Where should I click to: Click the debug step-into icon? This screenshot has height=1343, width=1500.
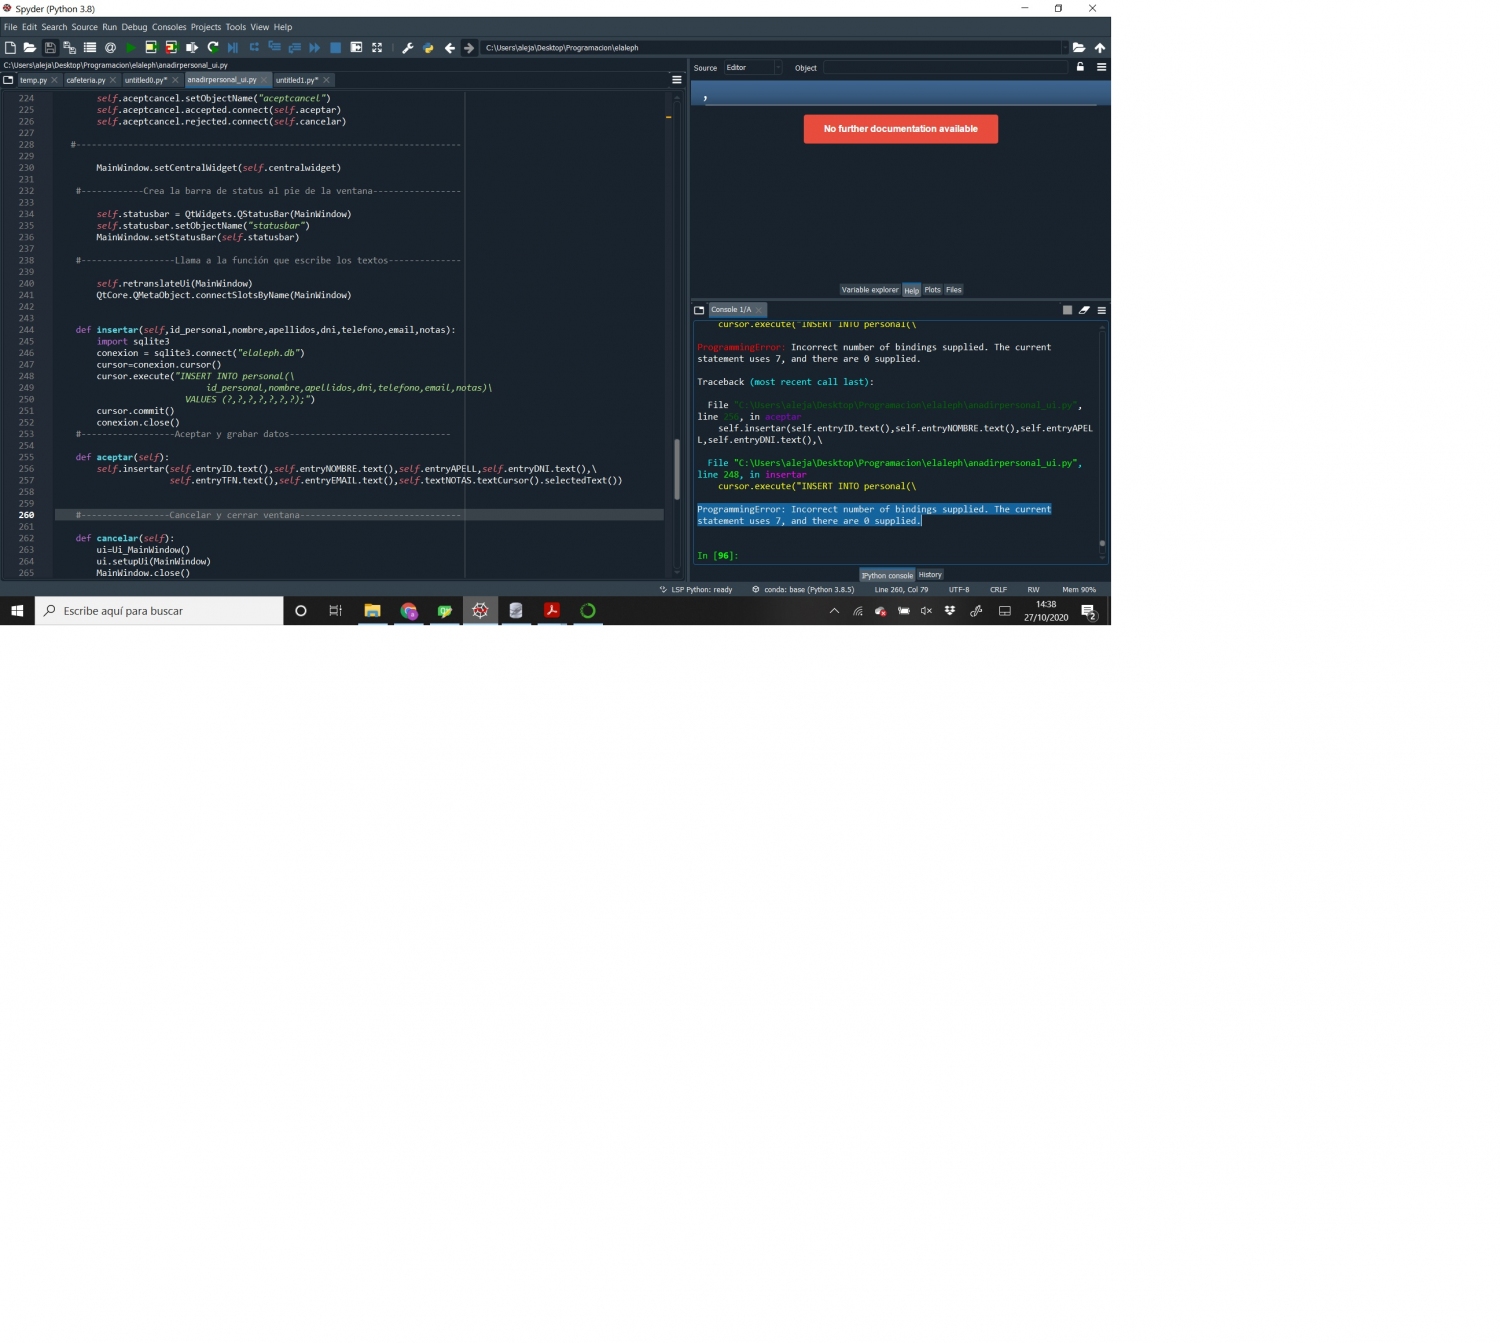pos(274,47)
